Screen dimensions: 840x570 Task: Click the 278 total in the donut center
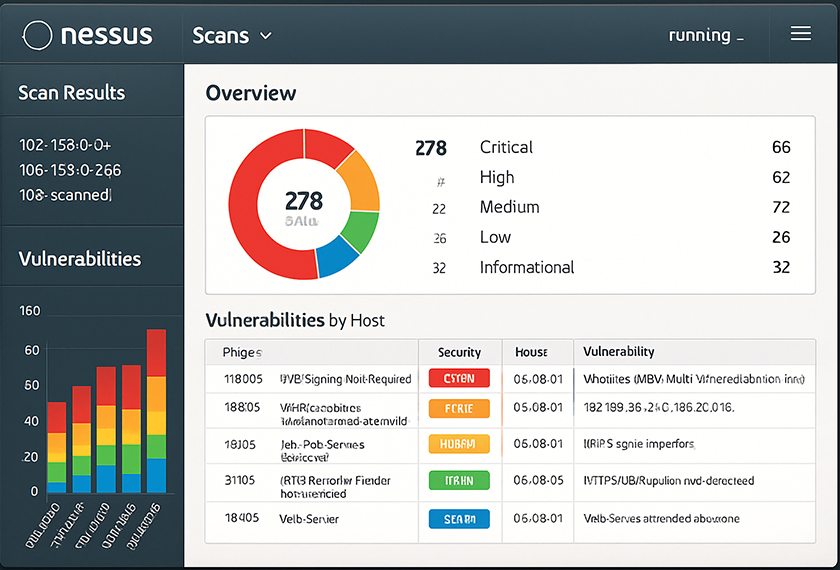pos(304,201)
